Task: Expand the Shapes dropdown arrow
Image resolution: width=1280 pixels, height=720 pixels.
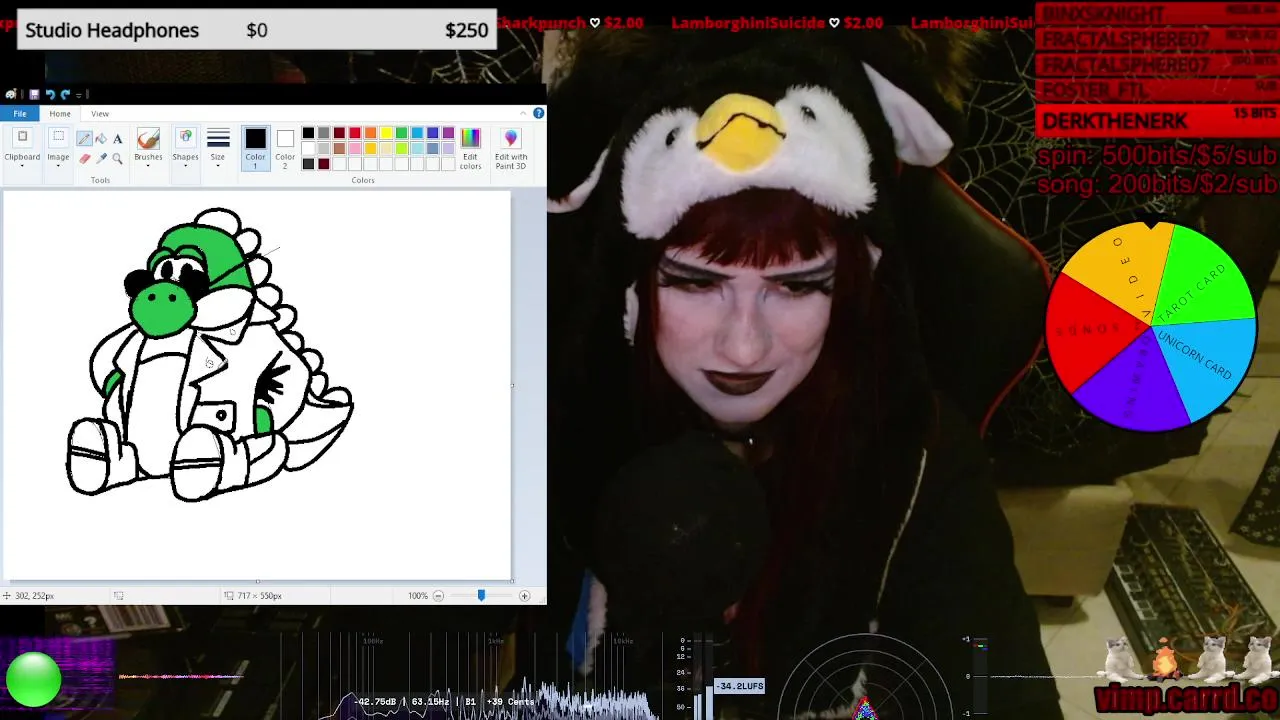Action: point(185,166)
